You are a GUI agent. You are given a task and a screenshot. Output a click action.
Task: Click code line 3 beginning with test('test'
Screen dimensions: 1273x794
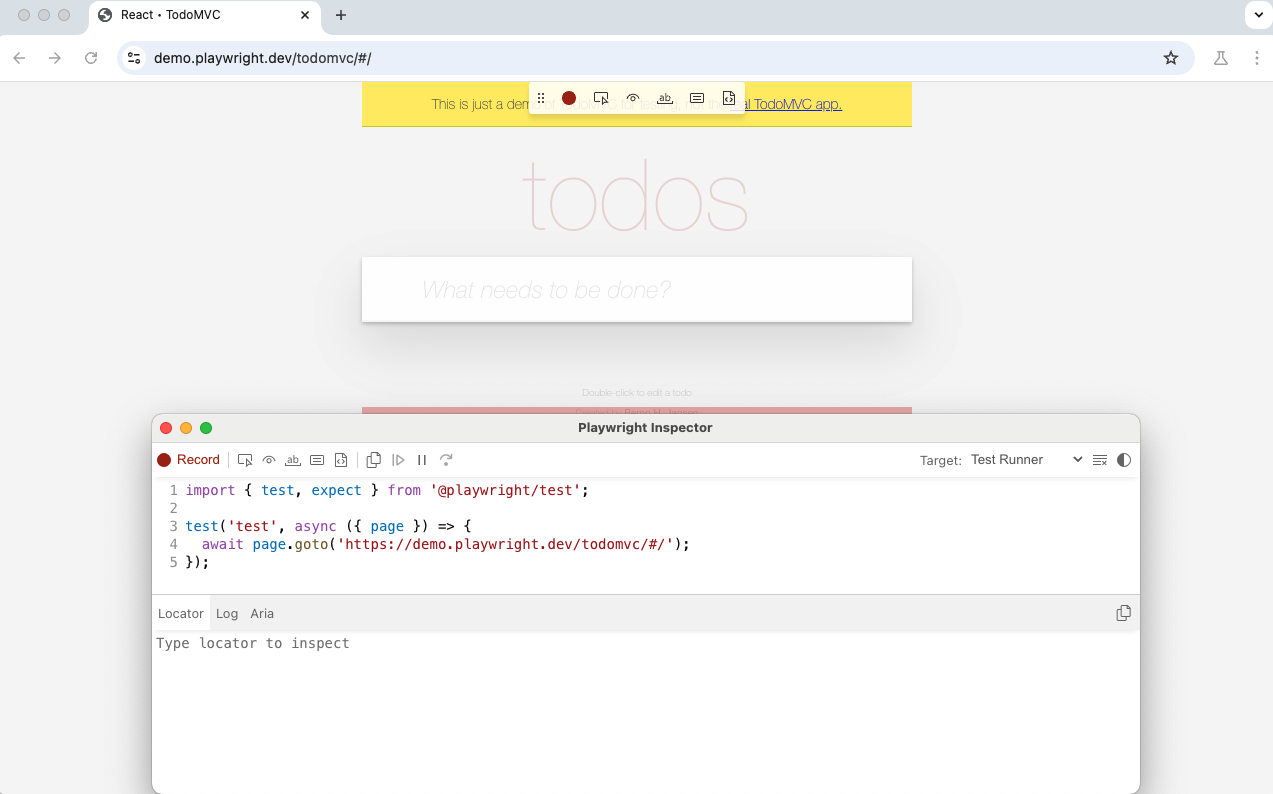coord(328,526)
